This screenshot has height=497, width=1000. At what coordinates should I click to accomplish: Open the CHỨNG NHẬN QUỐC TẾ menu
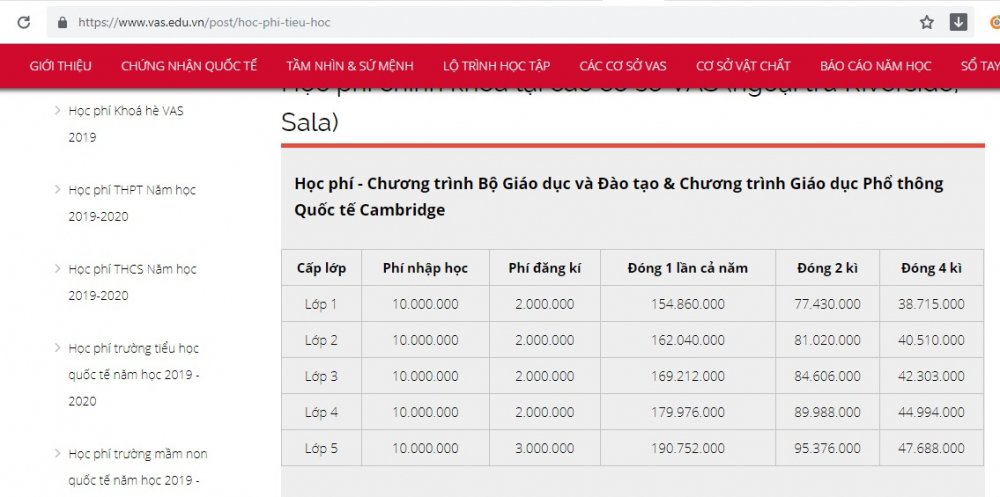click(189, 66)
